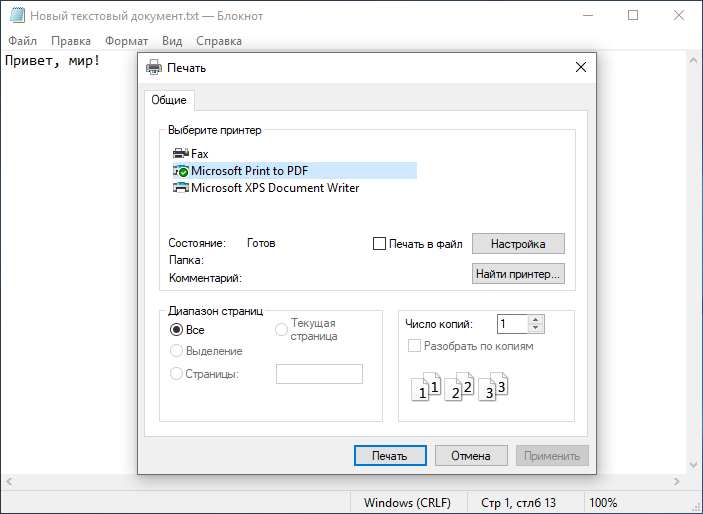The height and width of the screenshot is (514, 703).
Task: Open the Правка menu
Action: click(x=71, y=41)
